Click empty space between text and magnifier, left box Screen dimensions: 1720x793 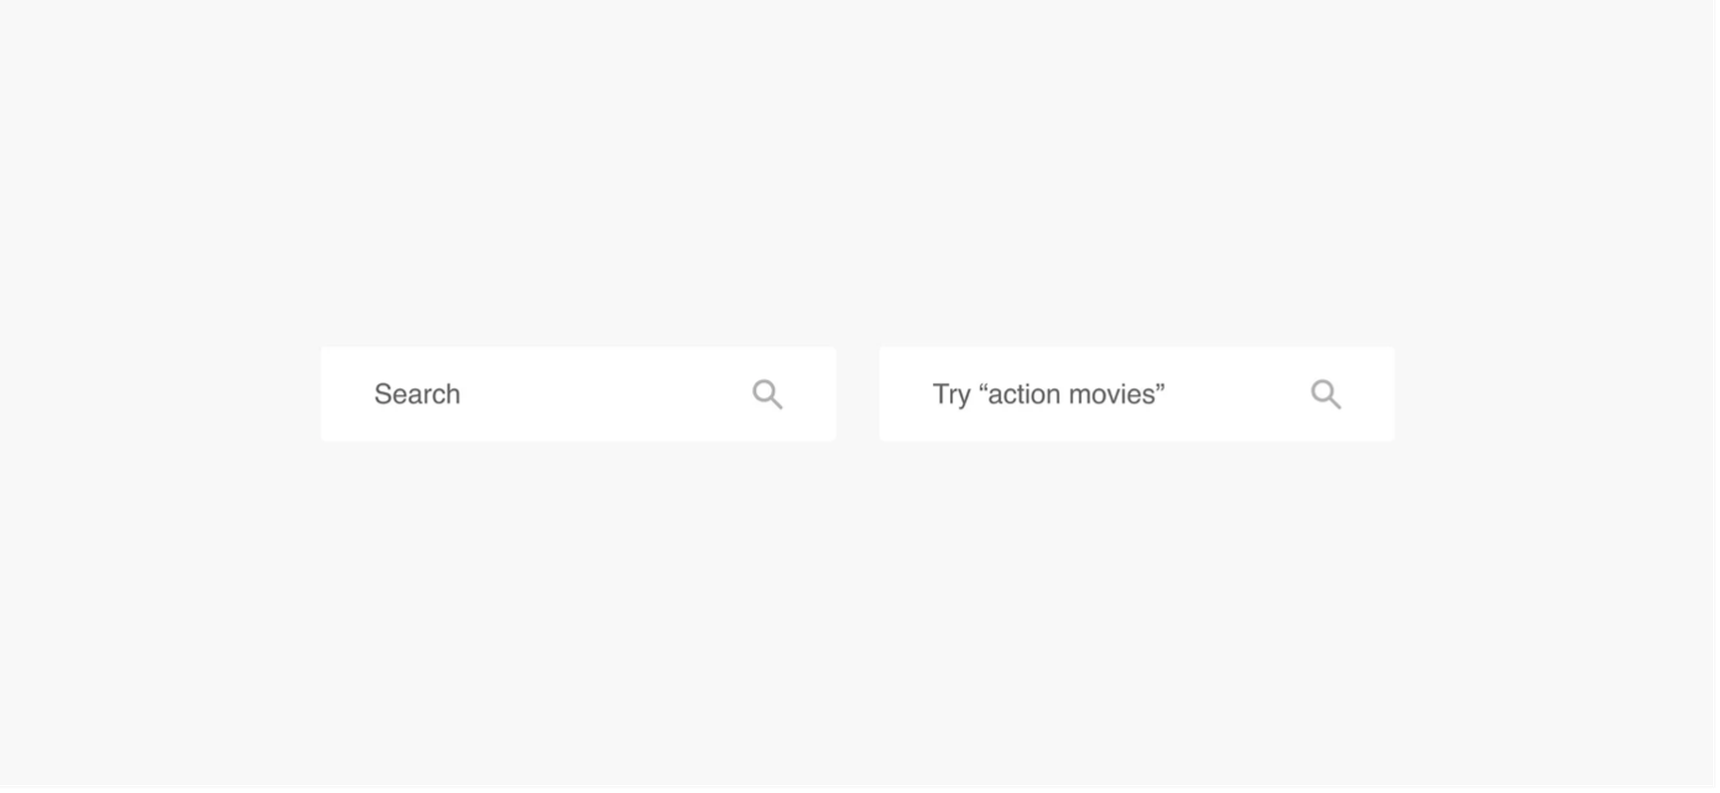(x=606, y=394)
